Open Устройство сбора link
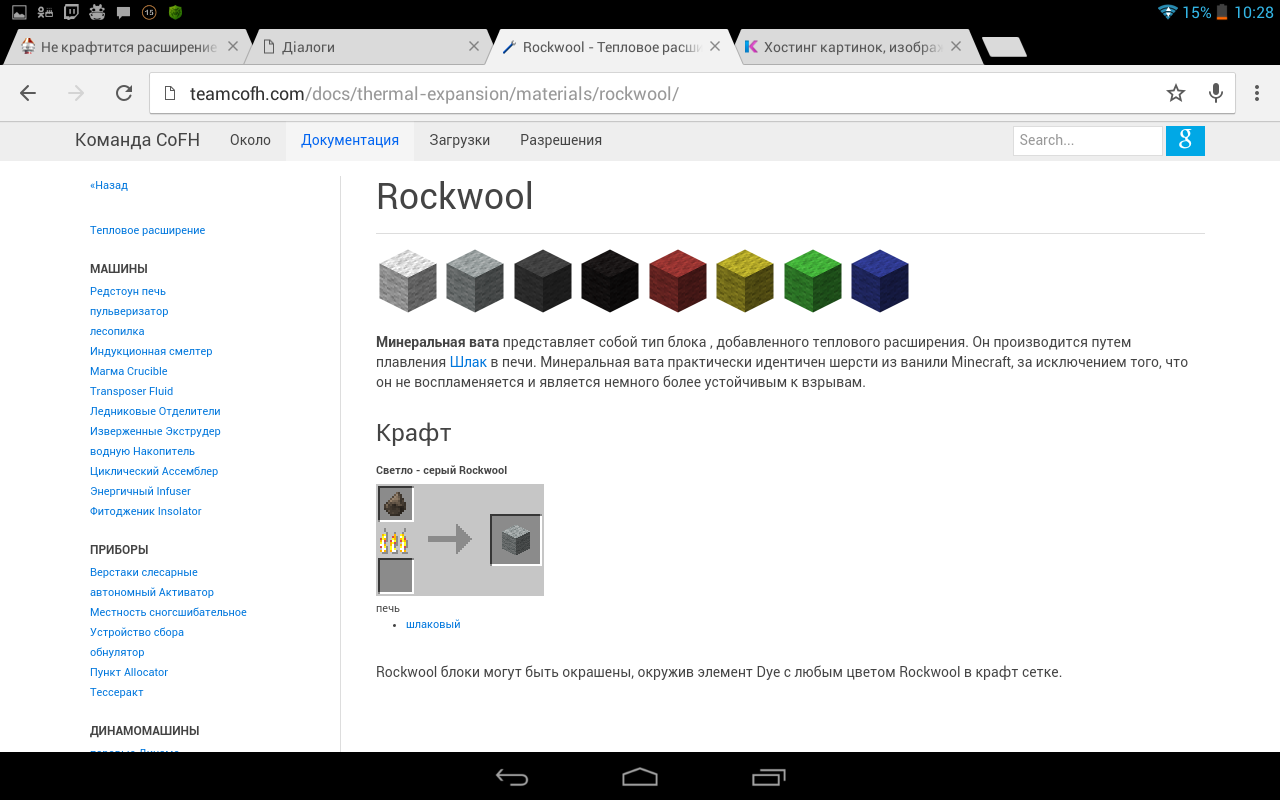 (137, 632)
